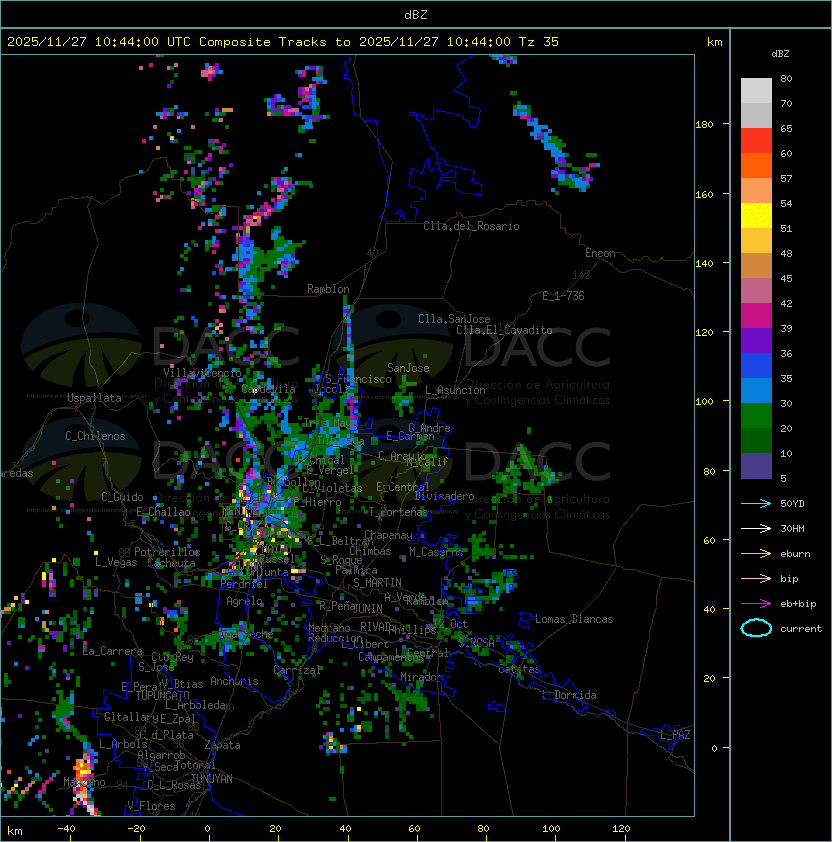Select the red swatch in dBZ scale
The image size is (832, 842).
pyautogui.click(x=756, y=140)
